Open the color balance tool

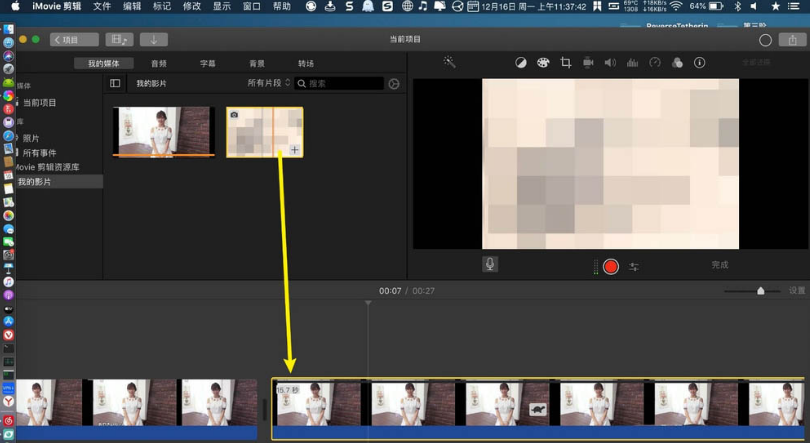click(521, 63)
